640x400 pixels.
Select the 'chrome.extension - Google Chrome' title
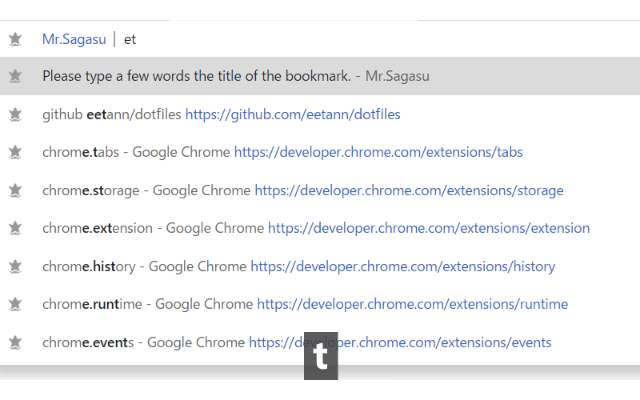pos(153,228)
